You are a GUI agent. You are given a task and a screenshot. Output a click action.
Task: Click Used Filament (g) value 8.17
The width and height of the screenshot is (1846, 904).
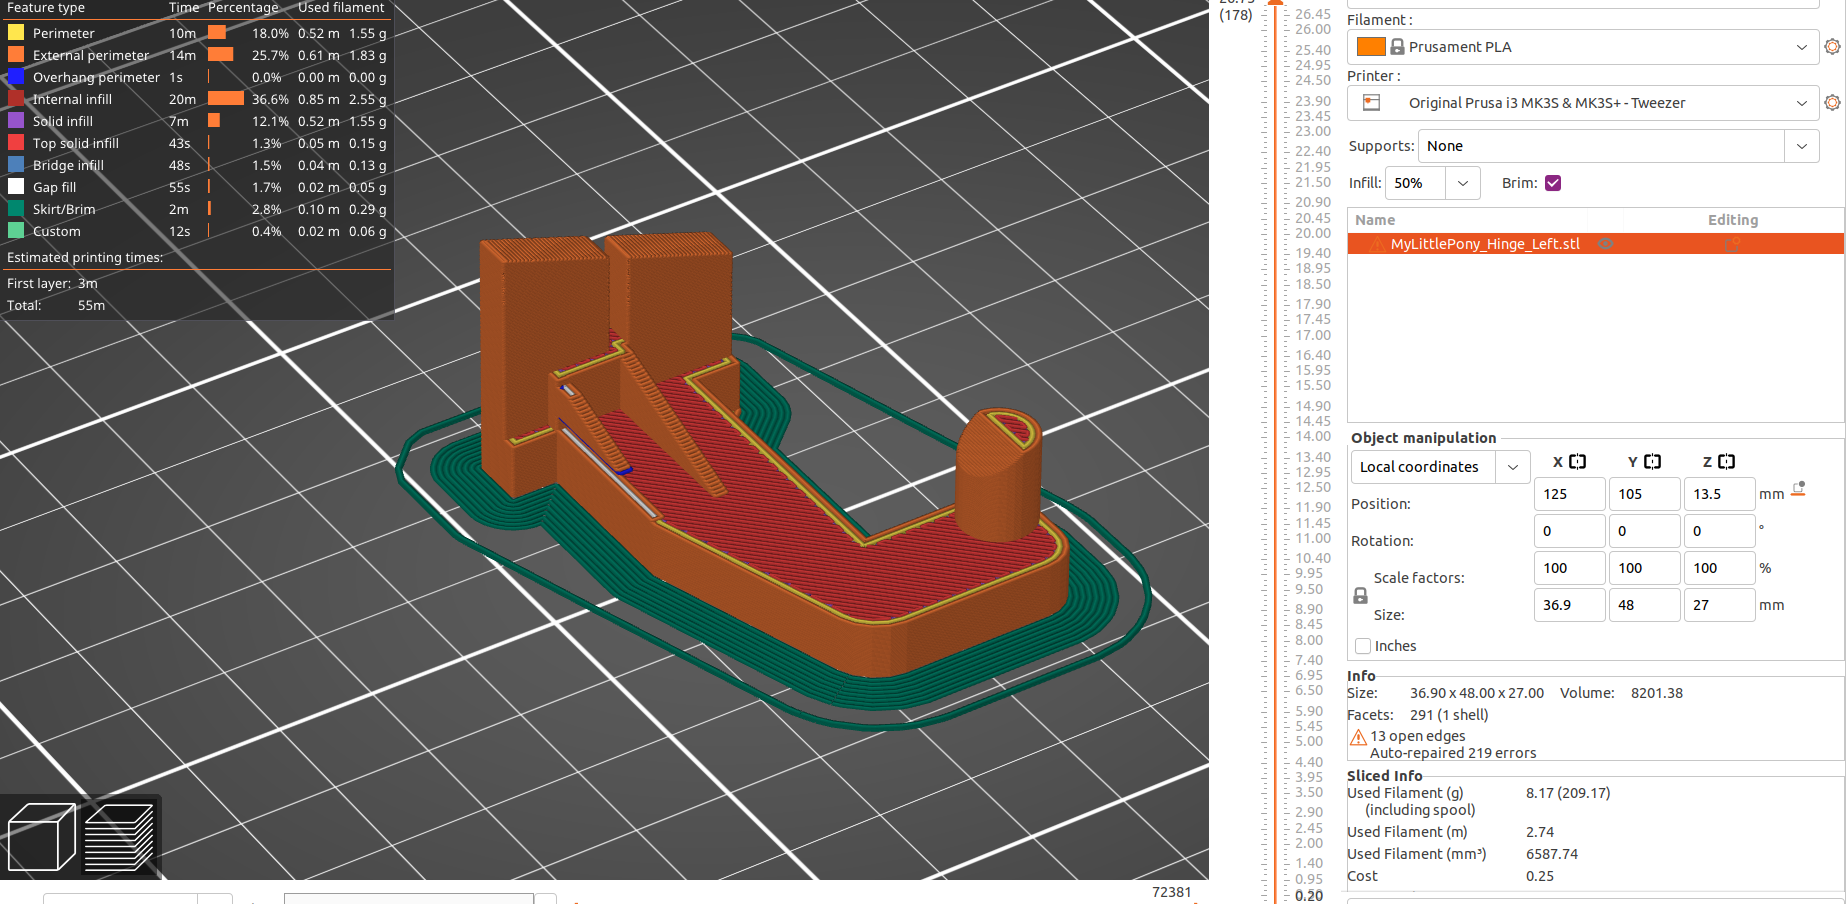[1568, 793]
